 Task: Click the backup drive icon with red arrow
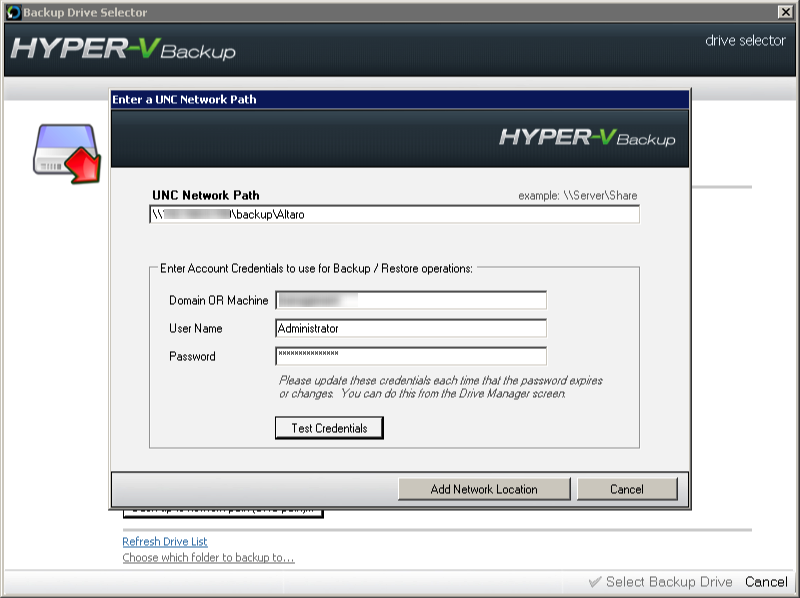click(67, 154)
